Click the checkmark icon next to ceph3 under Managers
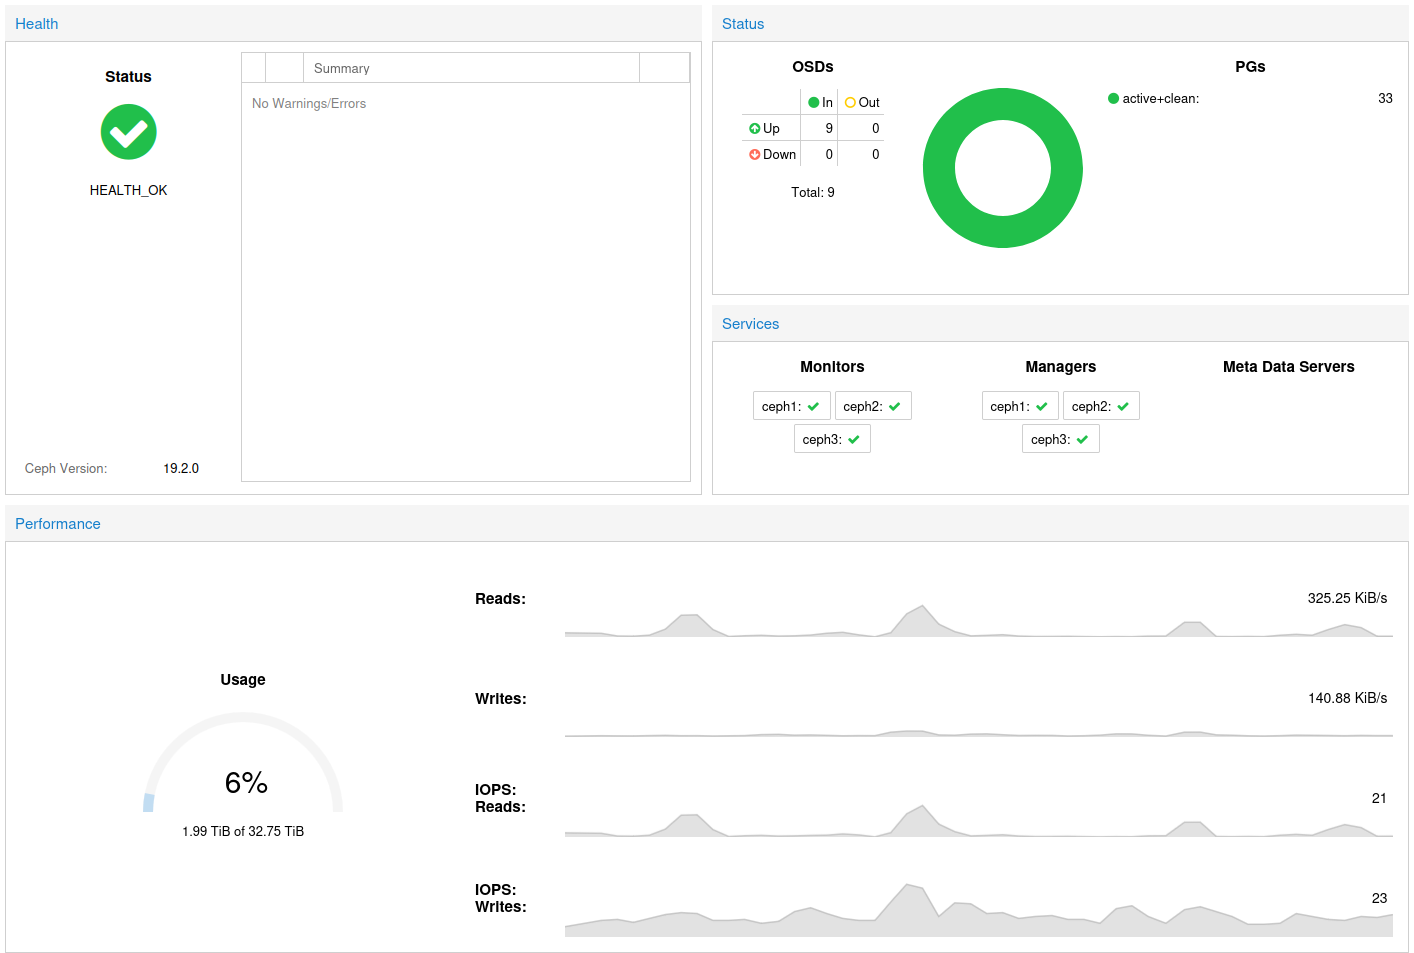 click(1082, 438)
